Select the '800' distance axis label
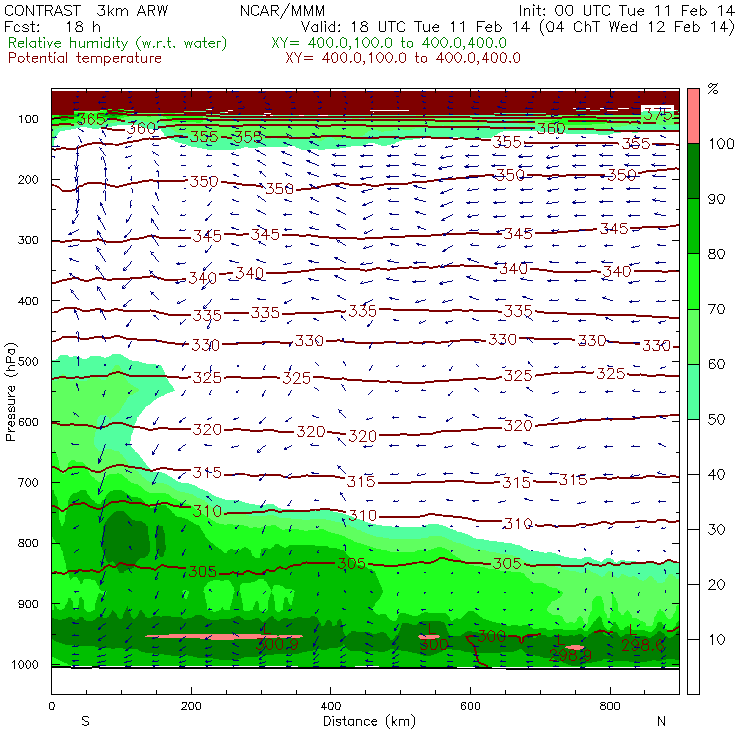Image resolution: width=740 pixels, height=740 pixels. tap(610, 706)
